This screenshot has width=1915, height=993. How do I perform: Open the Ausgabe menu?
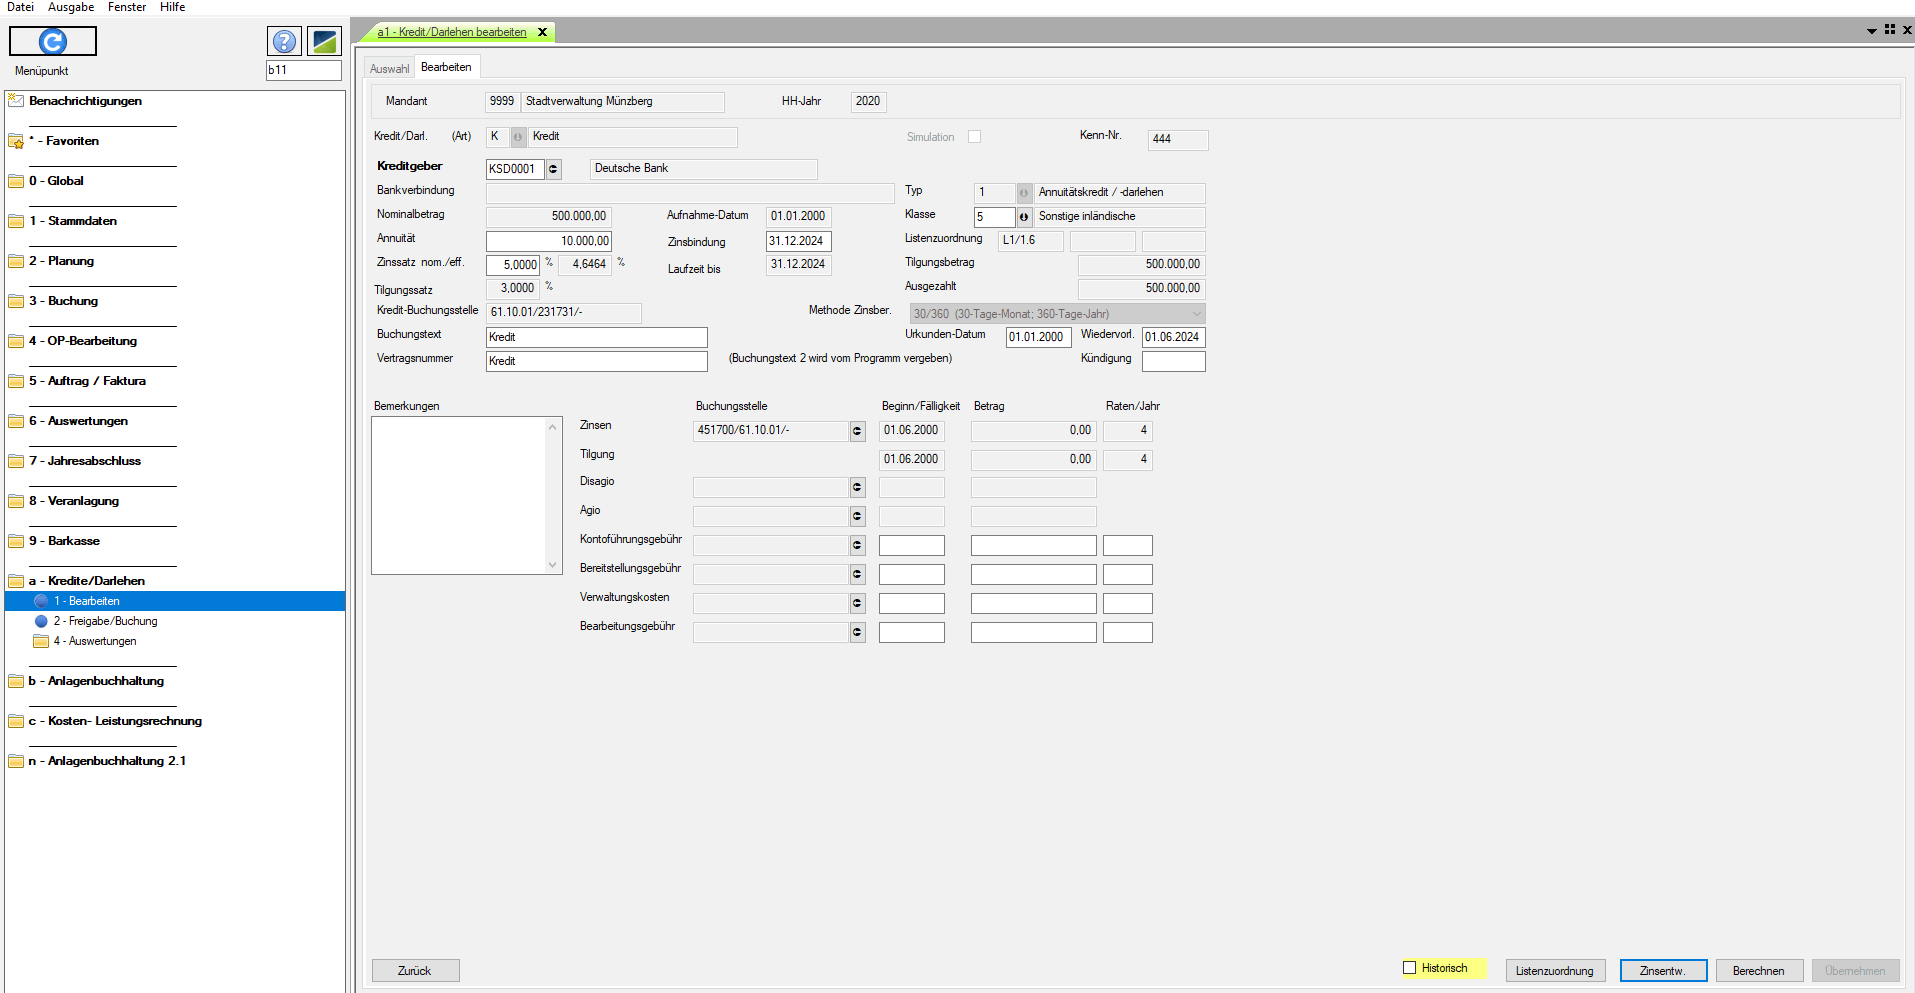point(71,7)
